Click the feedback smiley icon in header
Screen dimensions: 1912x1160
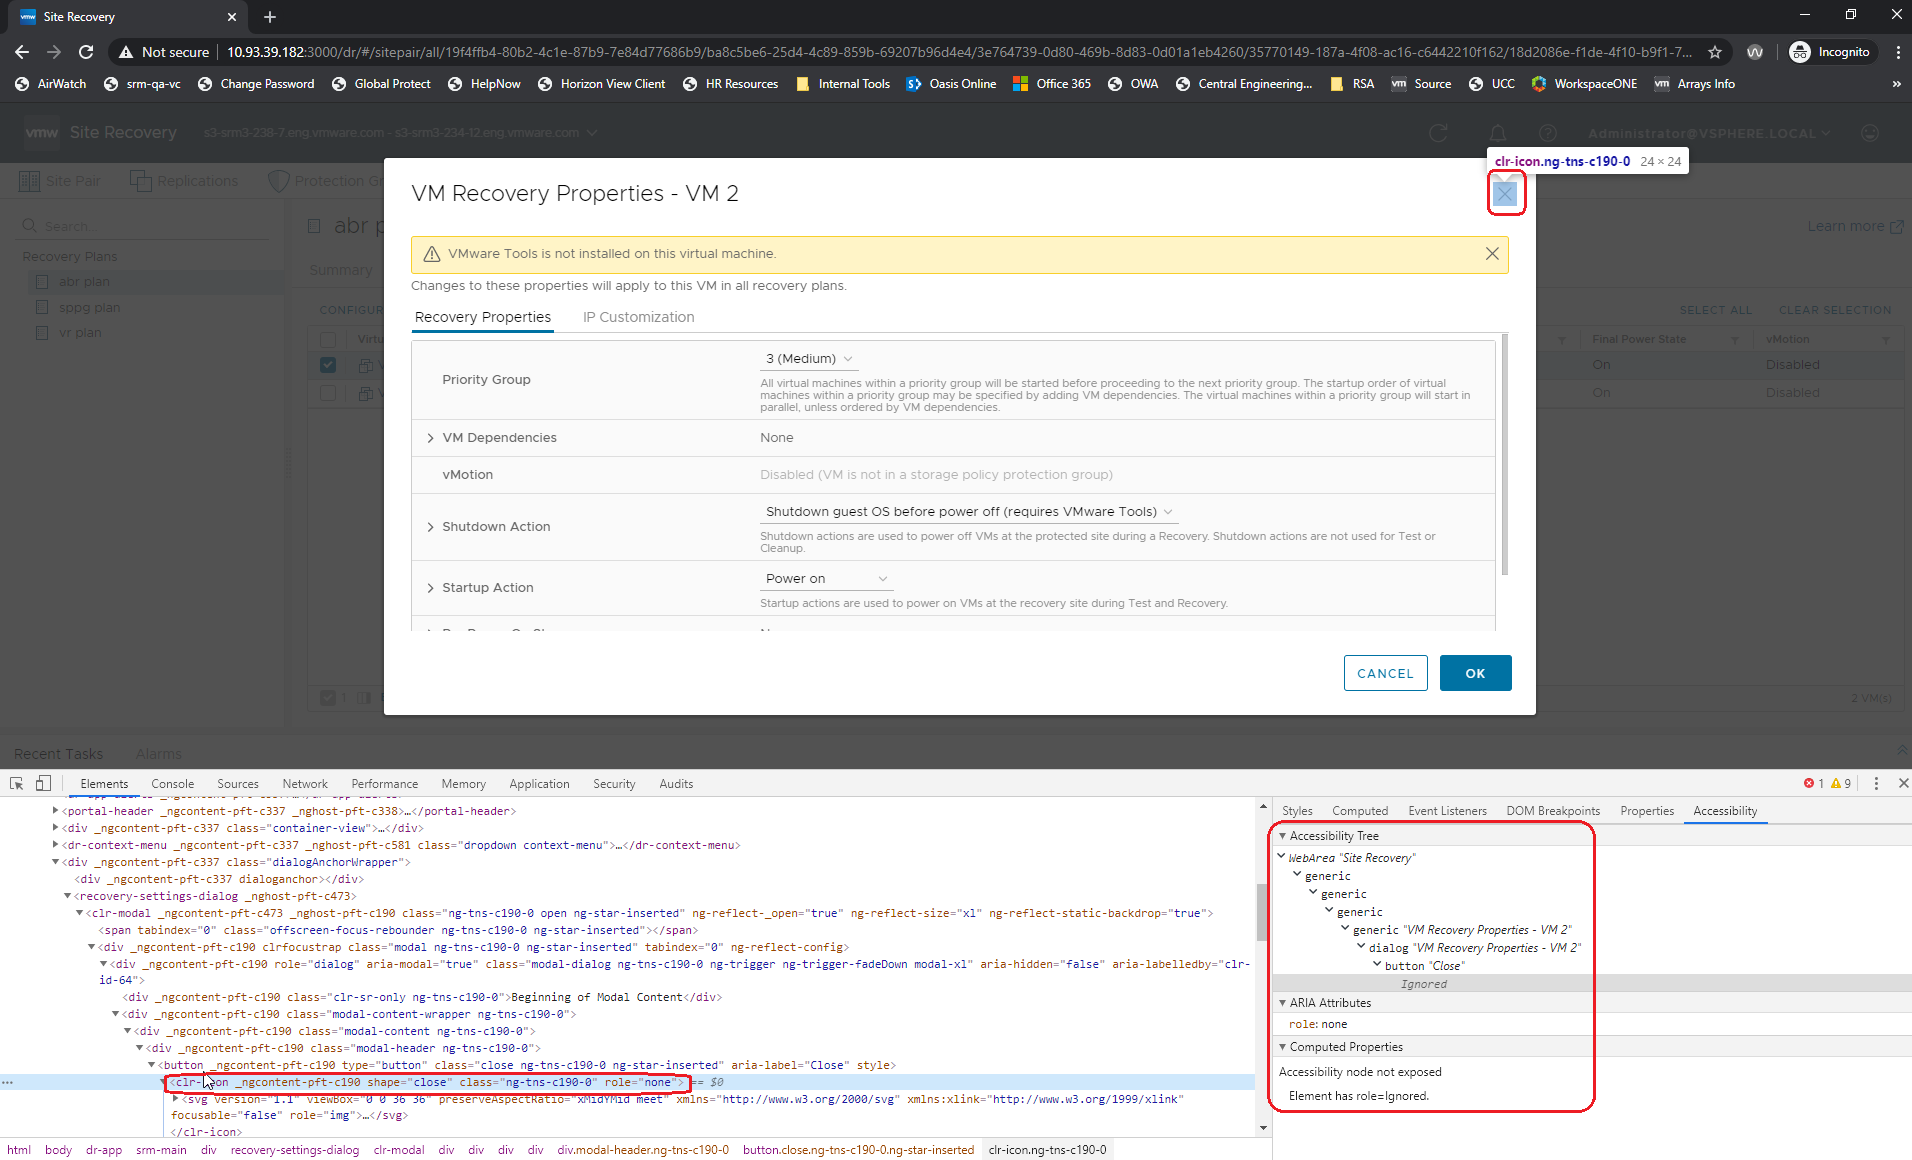(x=1871, y=132)
